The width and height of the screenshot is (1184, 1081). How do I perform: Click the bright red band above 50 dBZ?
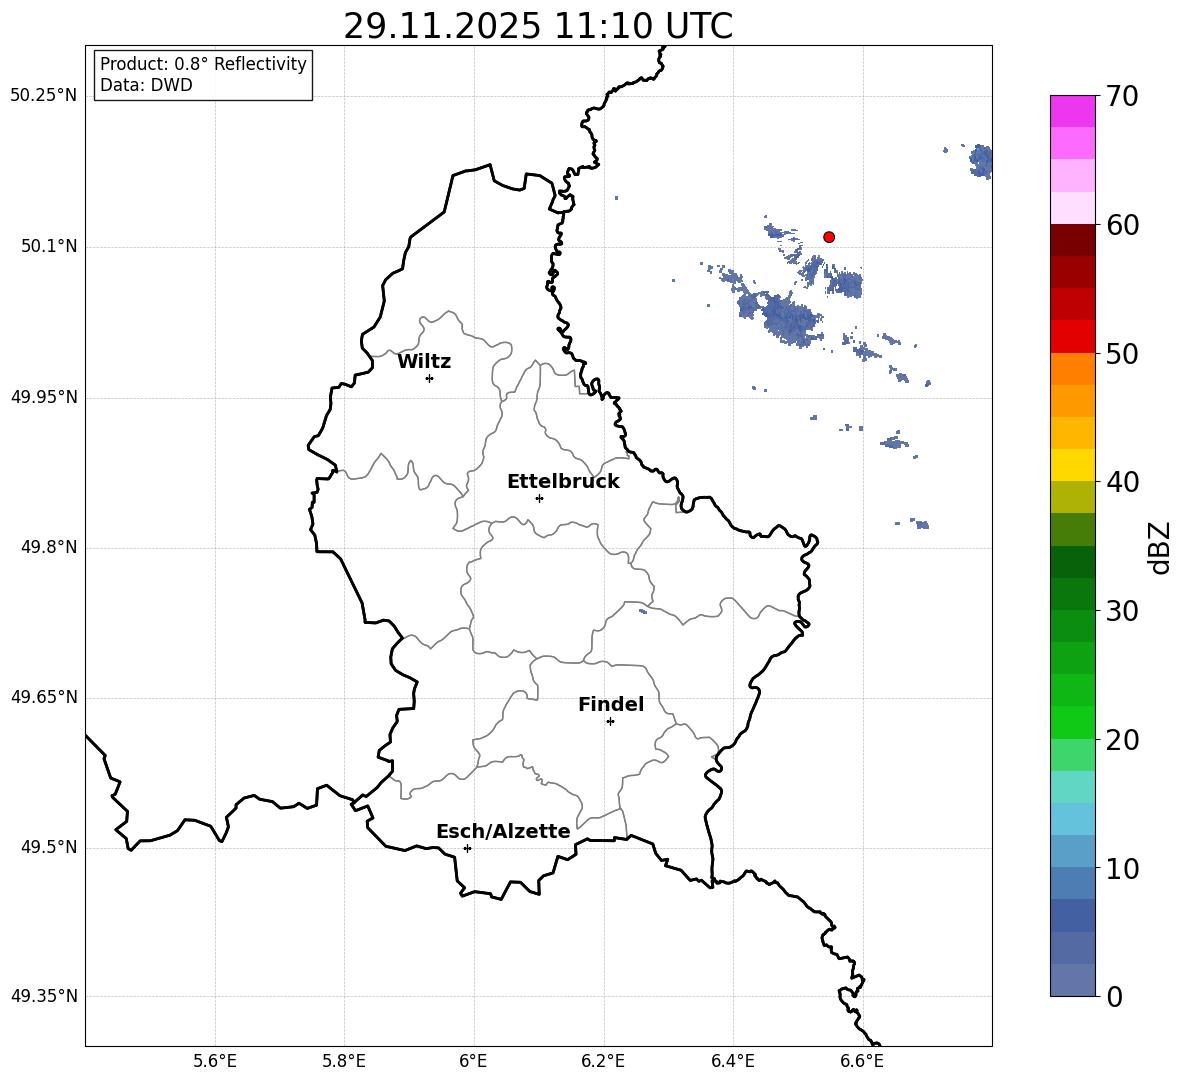click(1073, 337)
